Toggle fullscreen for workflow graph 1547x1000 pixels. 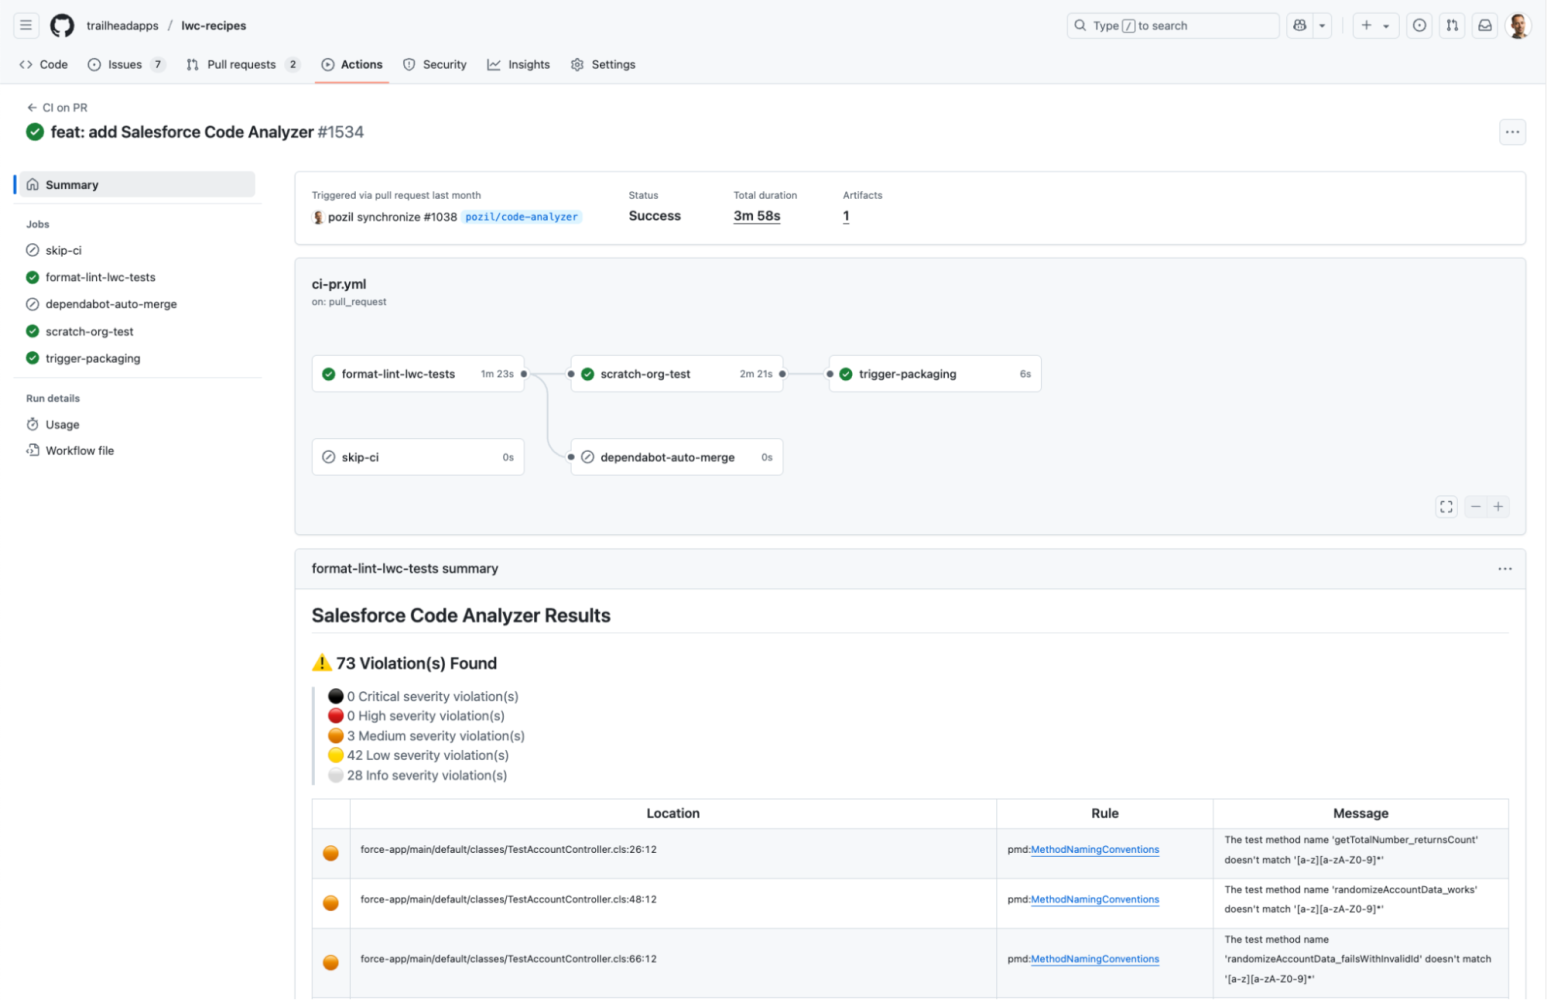[1446, 507]
